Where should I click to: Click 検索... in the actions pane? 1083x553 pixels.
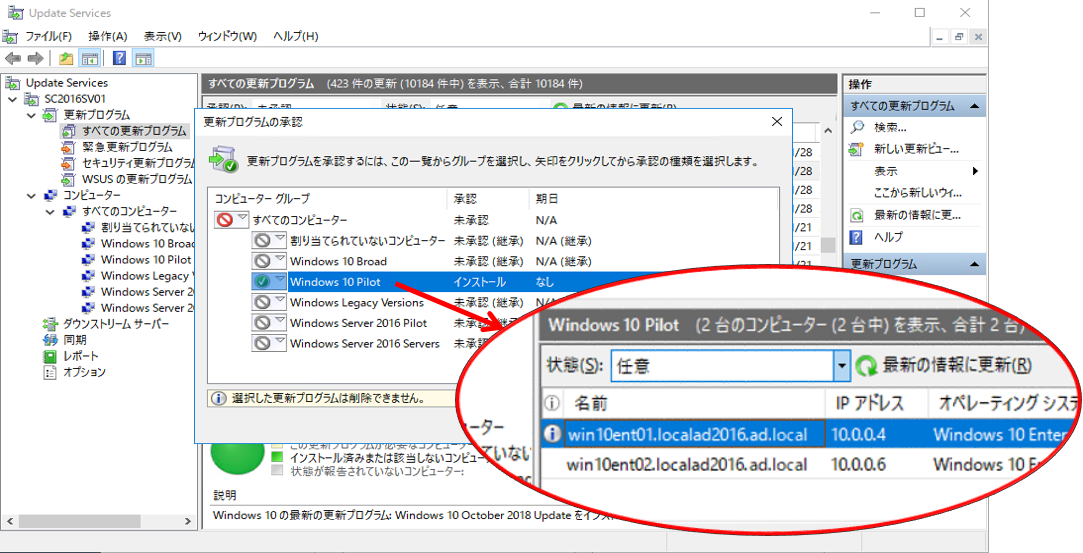890,127
